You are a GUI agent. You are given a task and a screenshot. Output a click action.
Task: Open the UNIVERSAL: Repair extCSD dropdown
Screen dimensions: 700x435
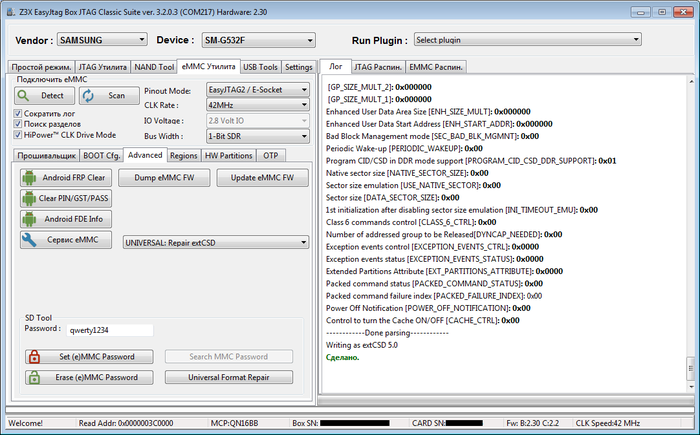tap(215, 241)
